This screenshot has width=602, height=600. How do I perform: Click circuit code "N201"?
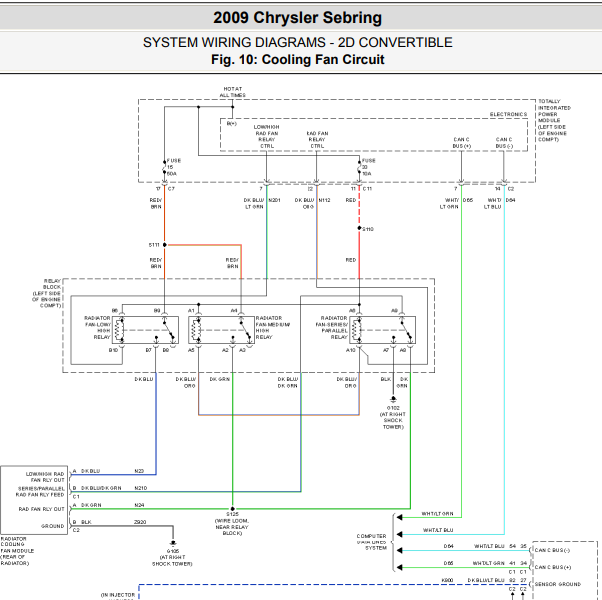coord(274,200)
